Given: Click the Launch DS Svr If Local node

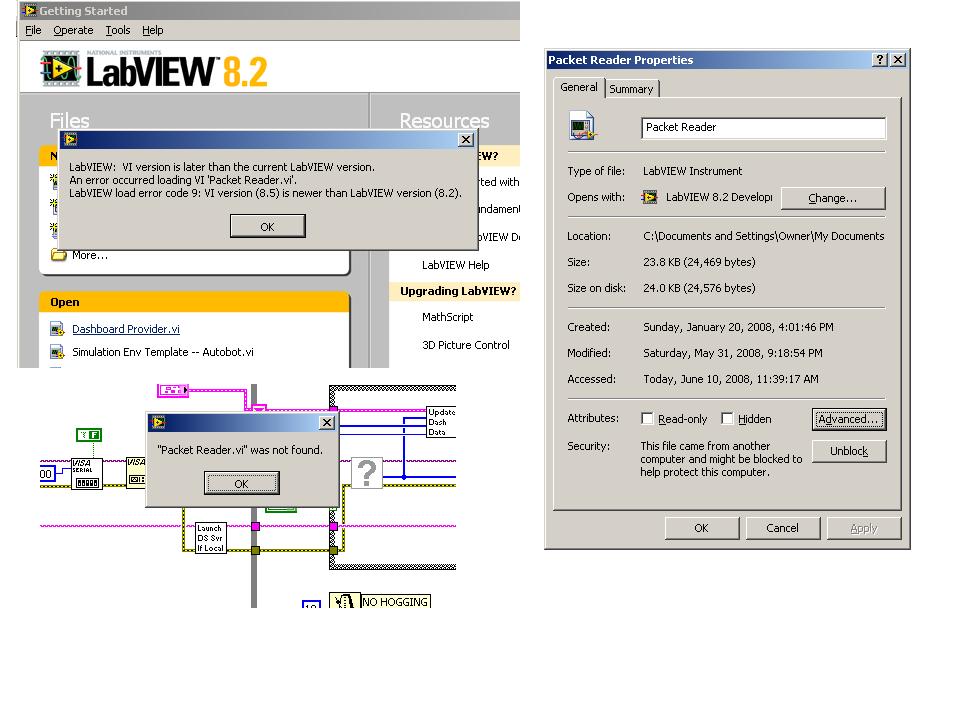Looking at the screenshot, I should (x=210, y=538).
